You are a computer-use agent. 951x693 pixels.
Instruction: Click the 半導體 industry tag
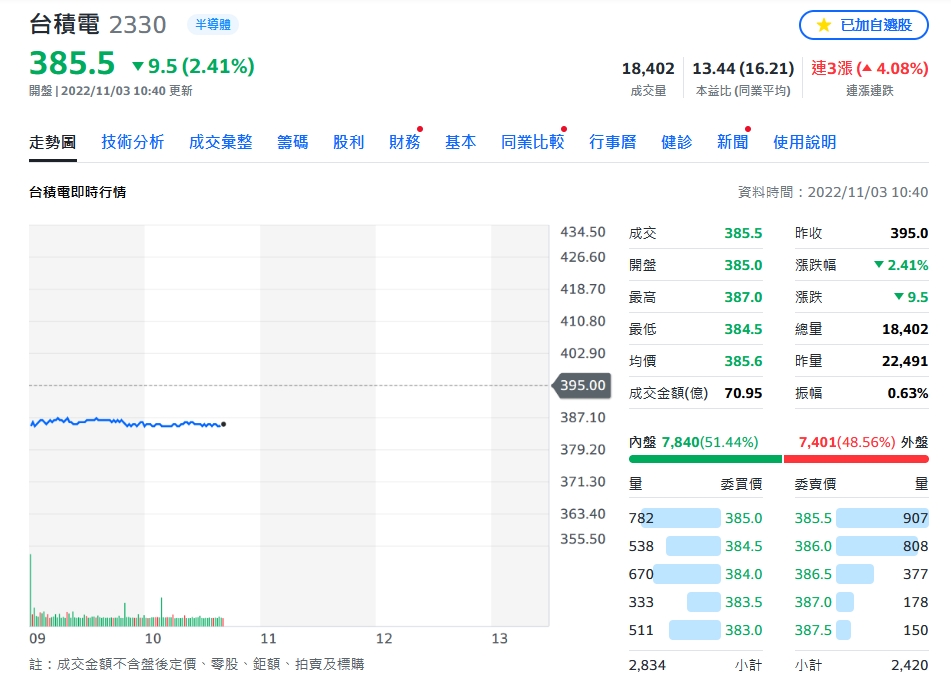(x=213, y=25)
